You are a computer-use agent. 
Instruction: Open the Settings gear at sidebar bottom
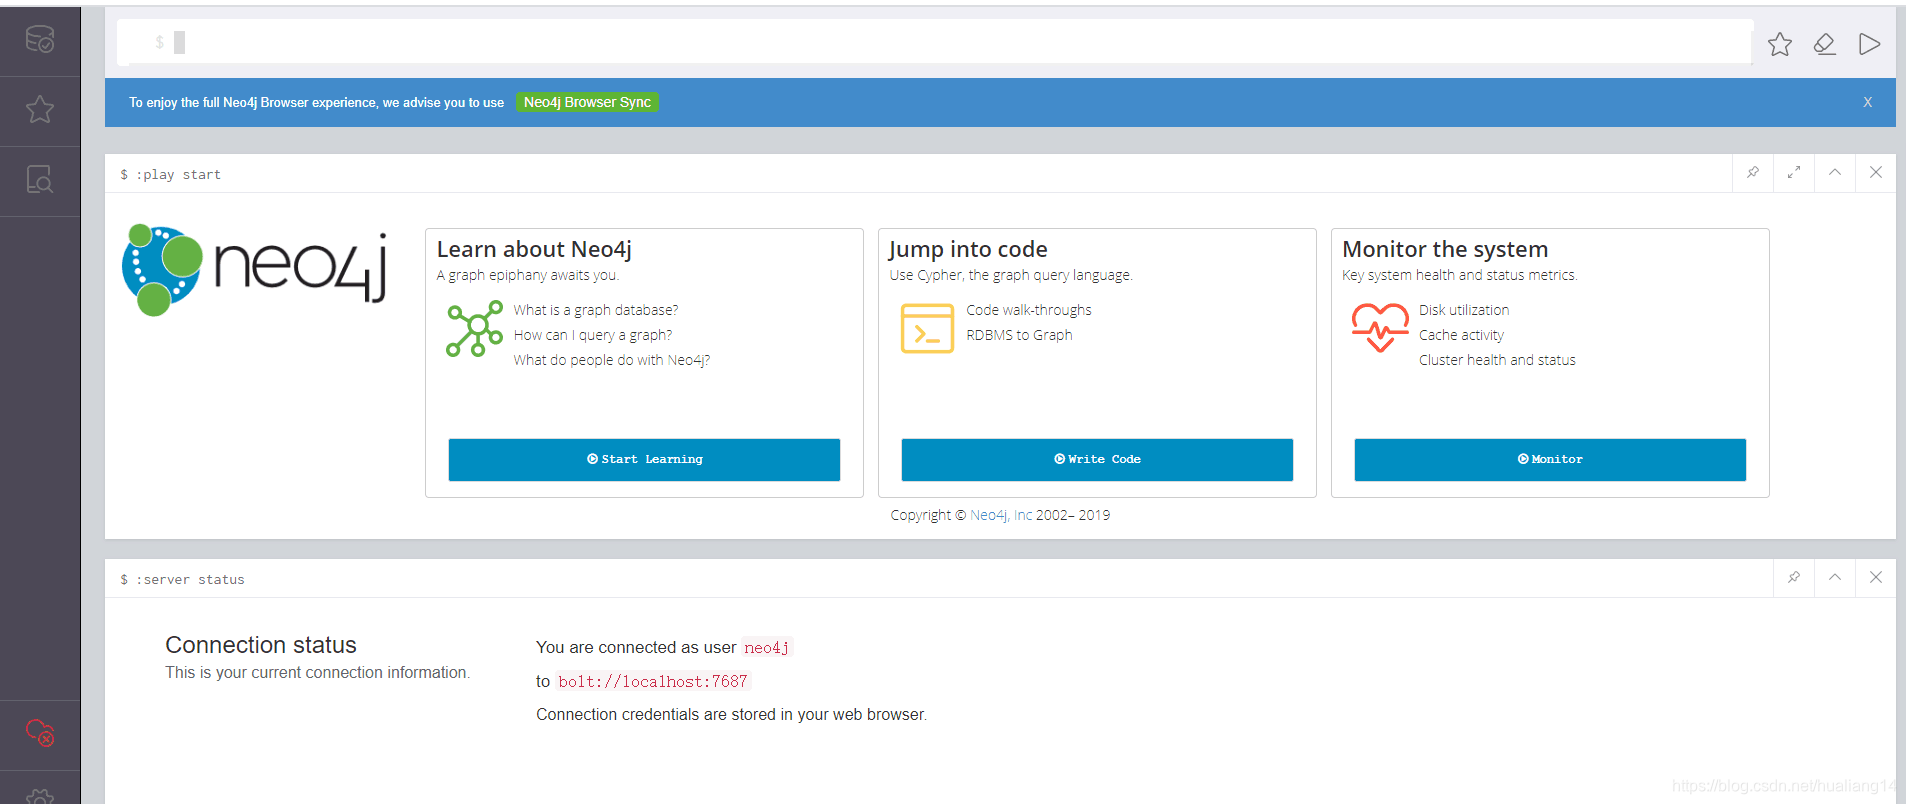(40, 796)
